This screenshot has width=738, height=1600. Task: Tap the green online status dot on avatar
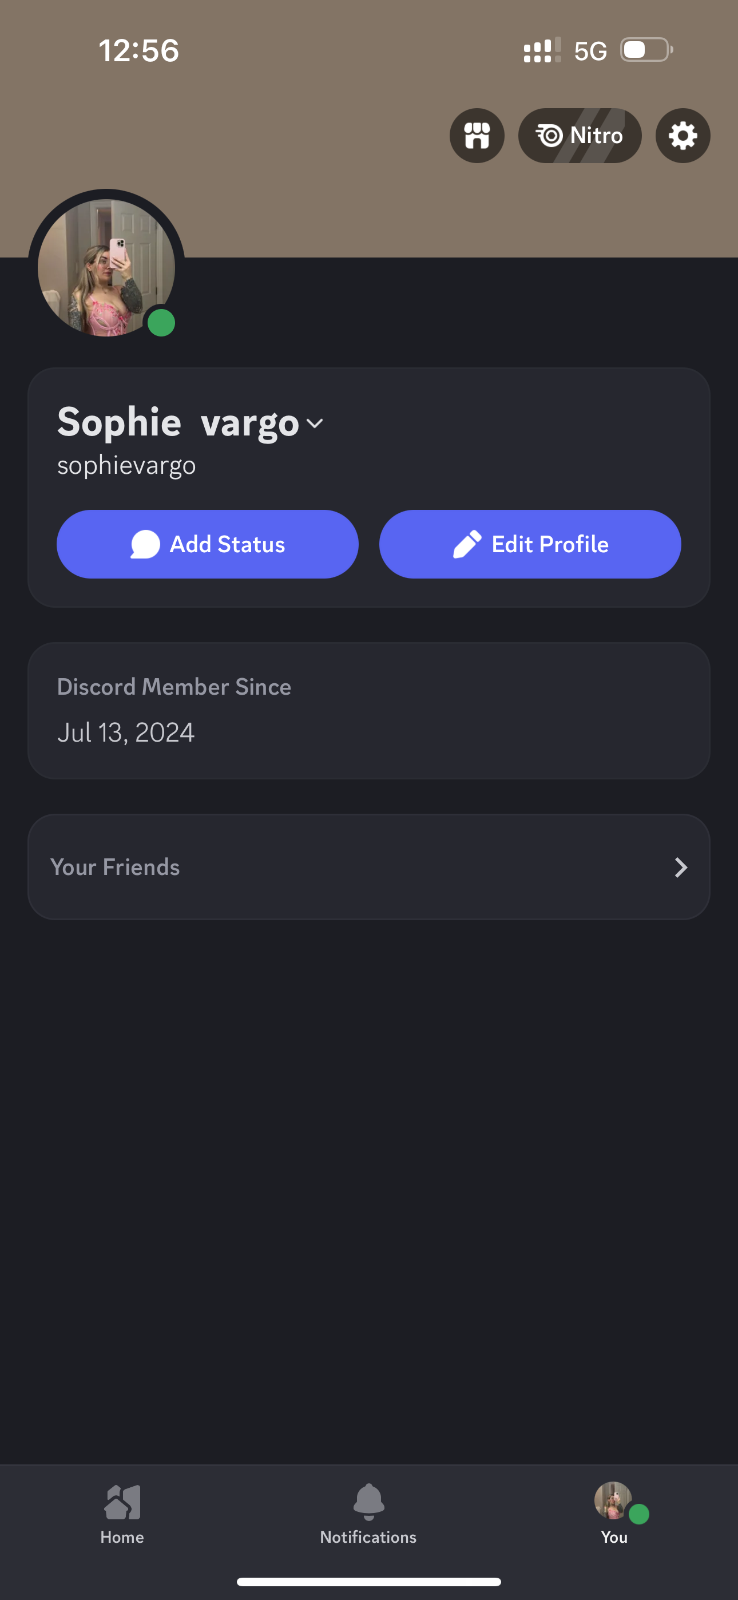[161, 323]
